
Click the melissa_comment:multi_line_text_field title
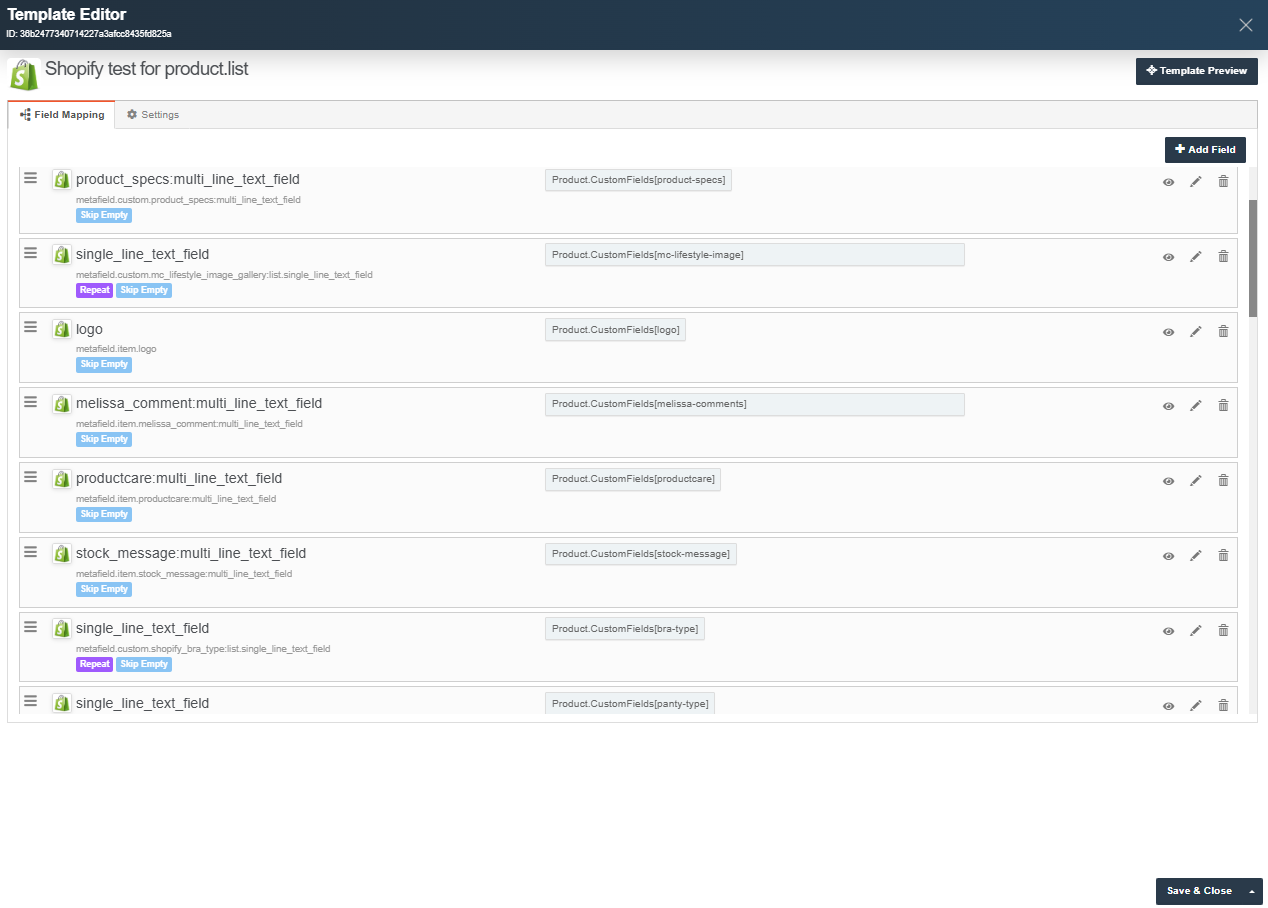coord(199,404)
